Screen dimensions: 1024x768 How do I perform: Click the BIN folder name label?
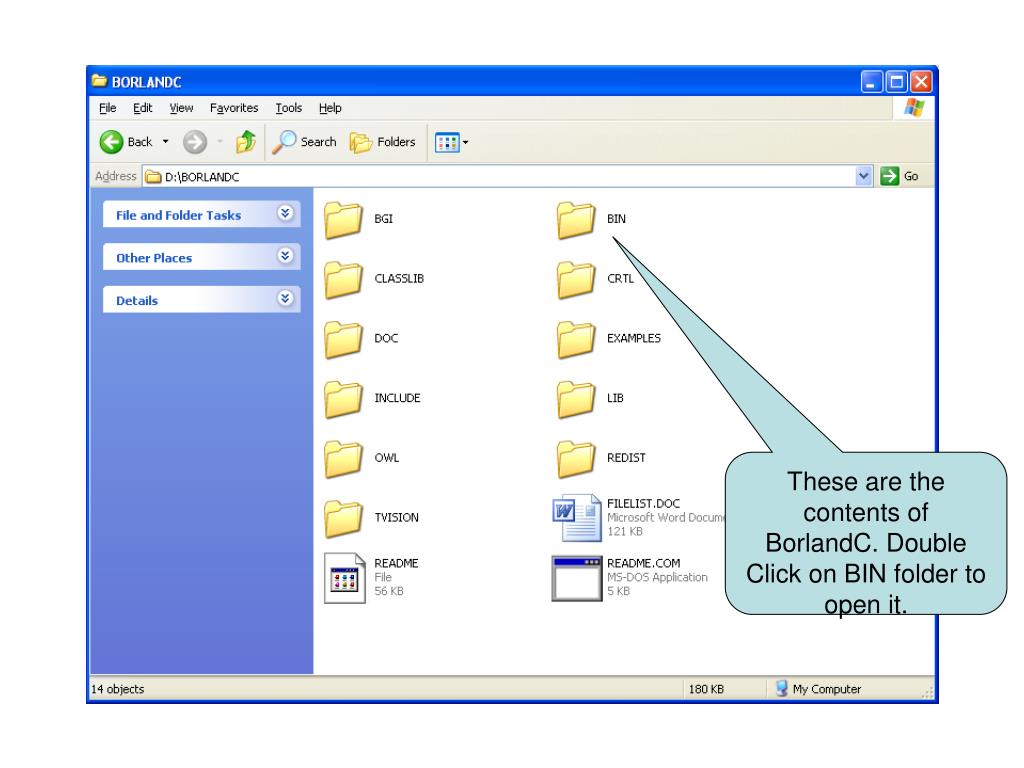[616, 219]
